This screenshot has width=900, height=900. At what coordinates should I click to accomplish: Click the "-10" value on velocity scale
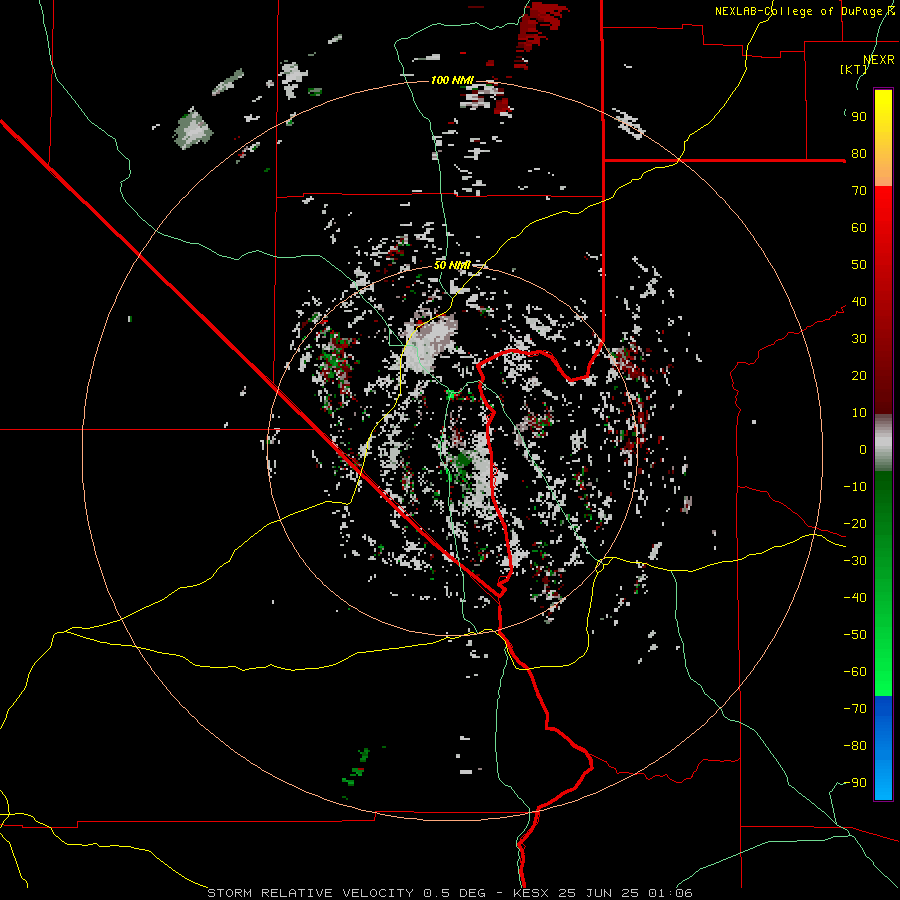(855, 487)
